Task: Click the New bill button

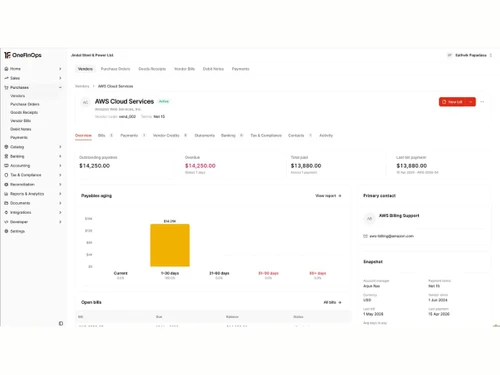Action: pyautogui.click(x=453, y=102)
